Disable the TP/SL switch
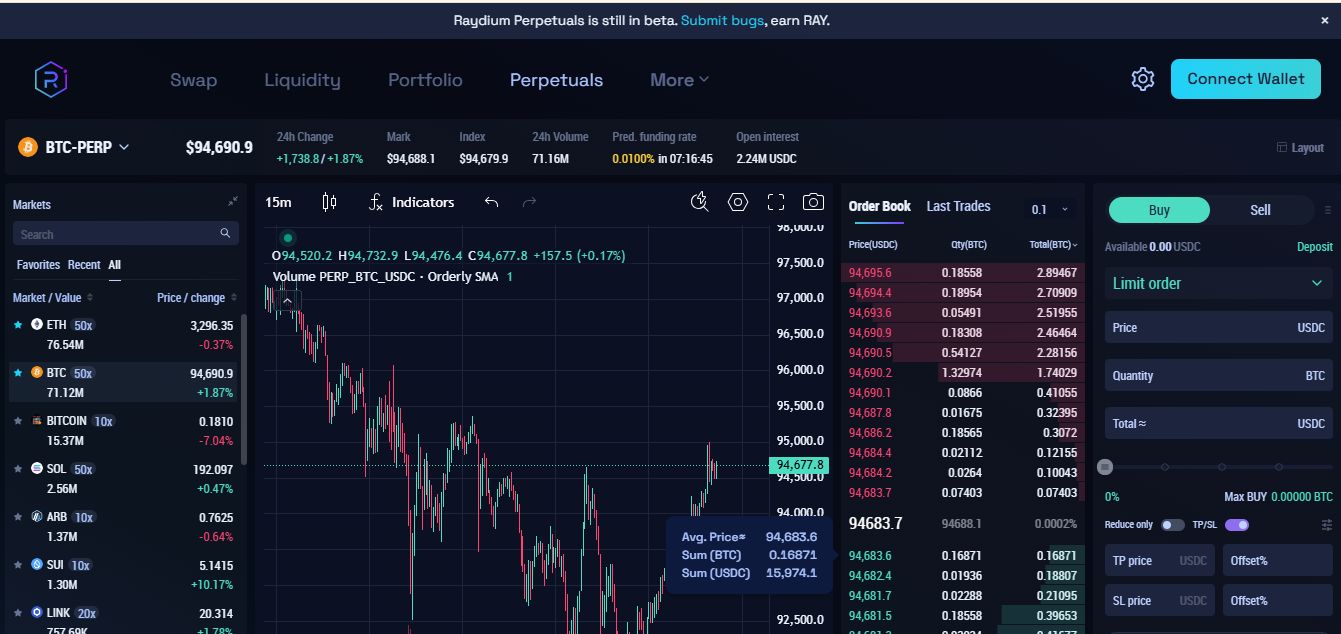 click(x=1237, y=525)
